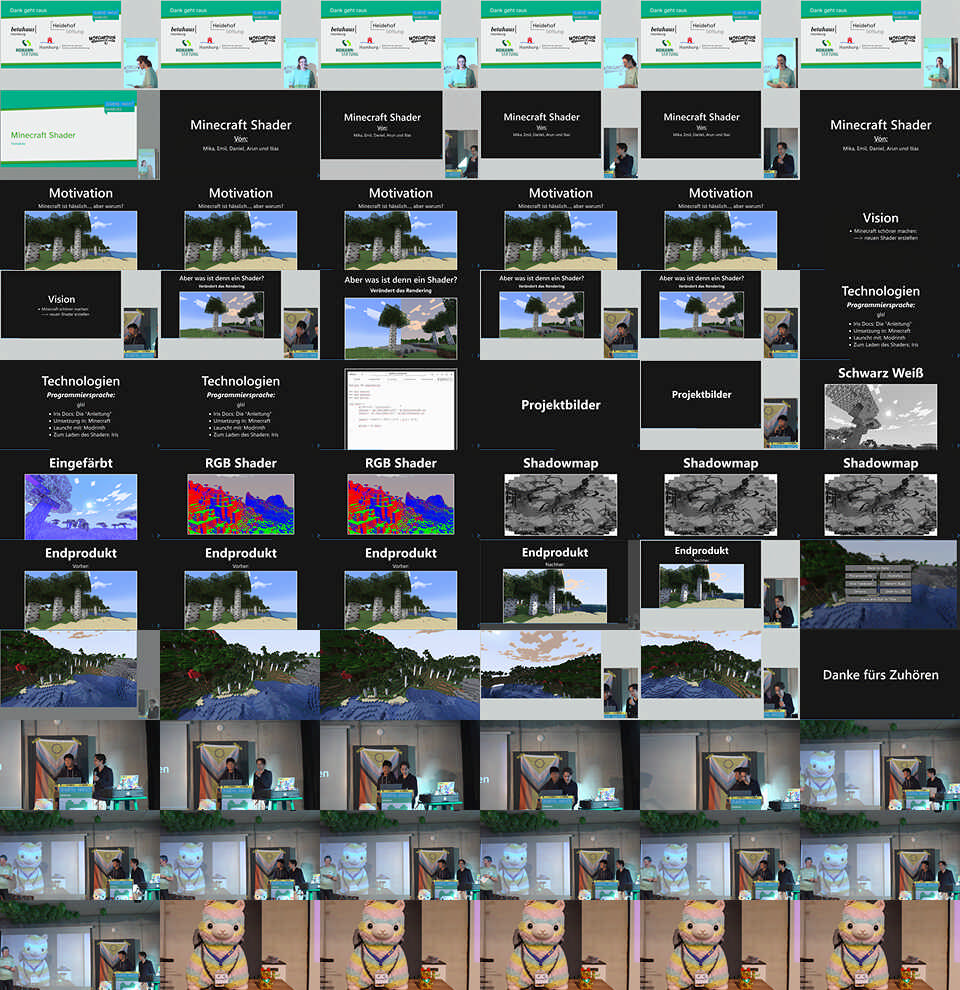Viewport: 960px width, 990px height.
Task: Open the large Vision slide without presenter
Action: (880, 224)
